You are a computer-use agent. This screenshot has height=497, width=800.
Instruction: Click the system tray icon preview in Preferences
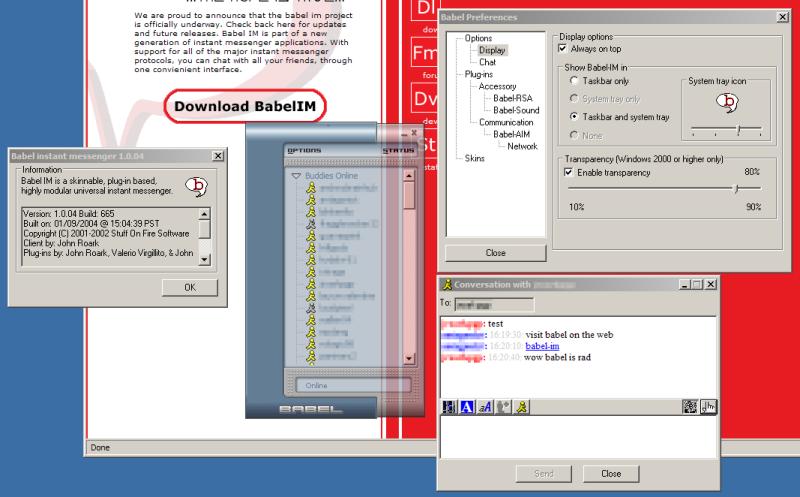pyautogui.click(x=727, y=103)
